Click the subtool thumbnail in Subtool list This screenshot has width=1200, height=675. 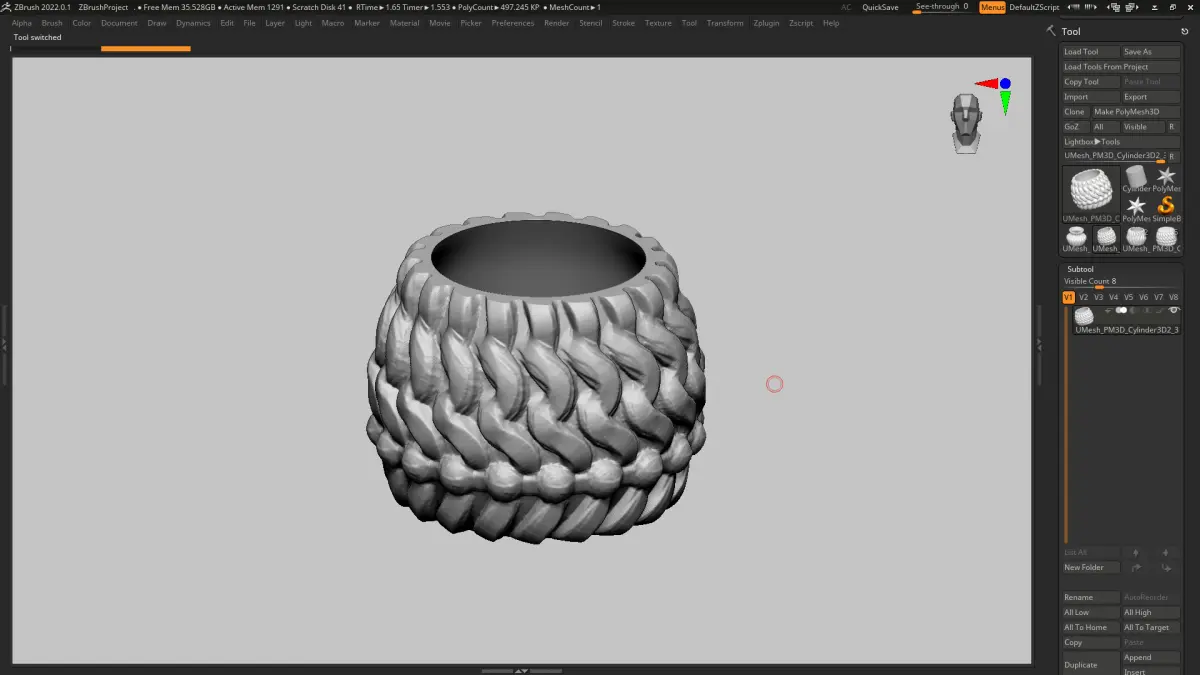[1084, 315]
